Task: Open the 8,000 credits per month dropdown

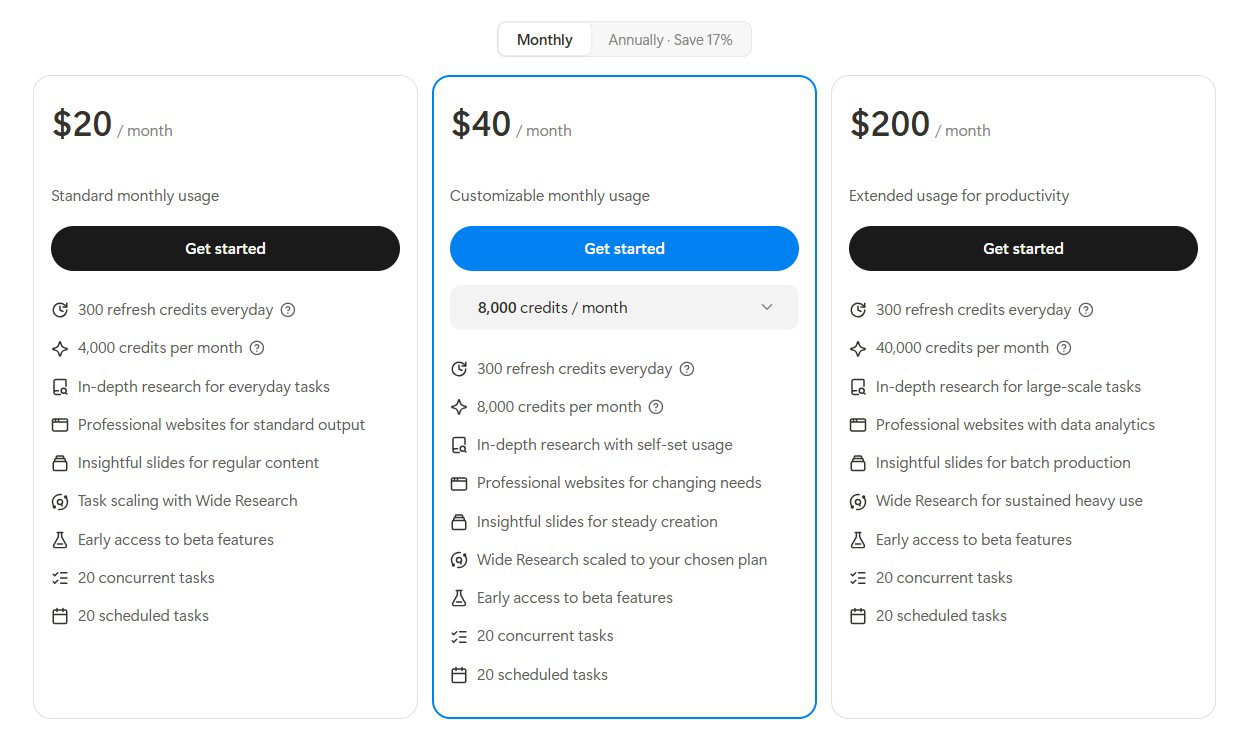Action: tap(624, 307)
